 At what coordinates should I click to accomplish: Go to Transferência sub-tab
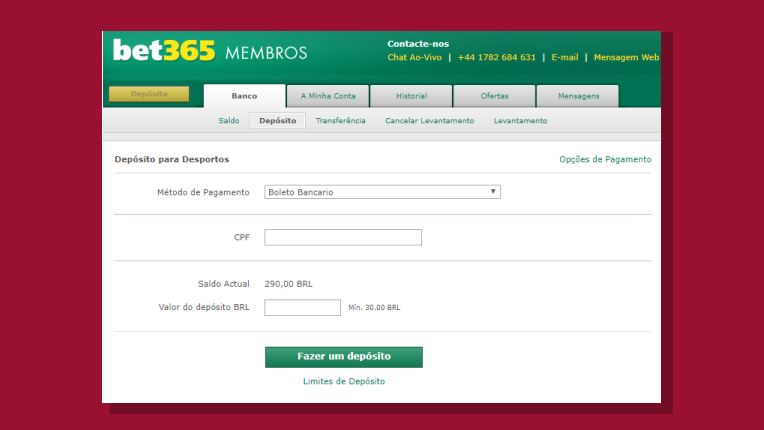(341, 121)
